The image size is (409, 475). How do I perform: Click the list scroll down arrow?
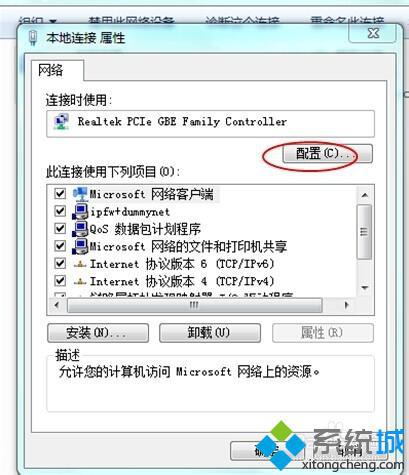365,288
